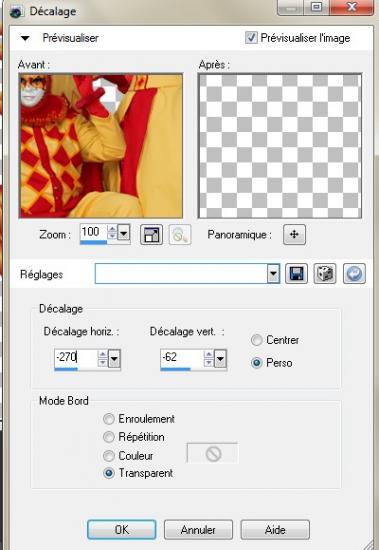The image size is (379, 550).
Task: Collapse the Prévisualiser preview section
Action: tap(25, 38)
